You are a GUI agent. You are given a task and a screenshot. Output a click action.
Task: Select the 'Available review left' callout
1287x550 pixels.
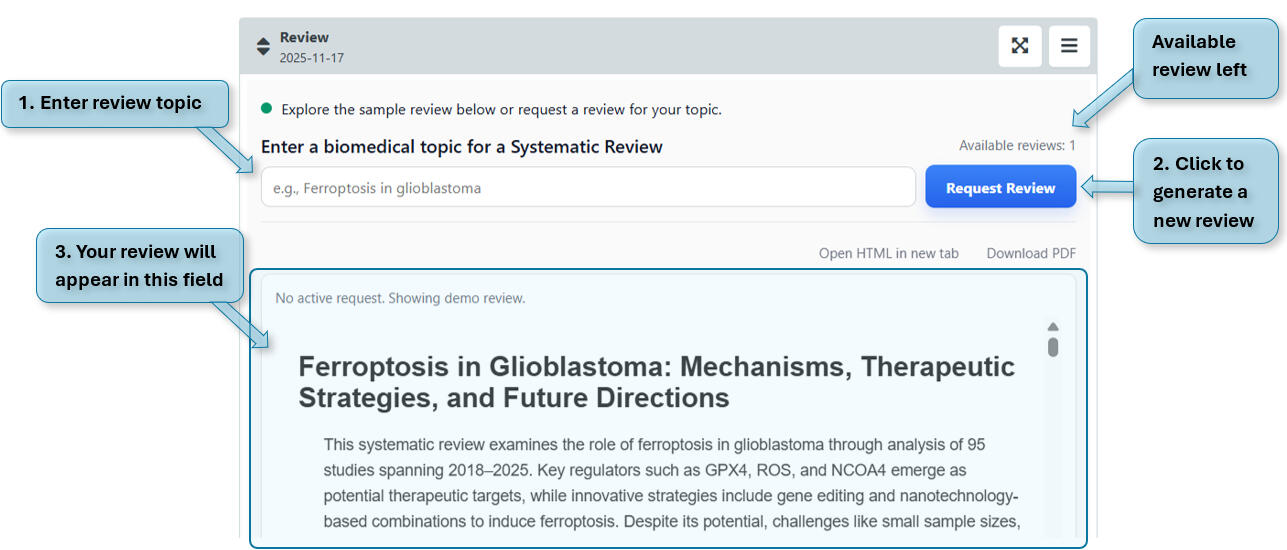(1204, 56)
